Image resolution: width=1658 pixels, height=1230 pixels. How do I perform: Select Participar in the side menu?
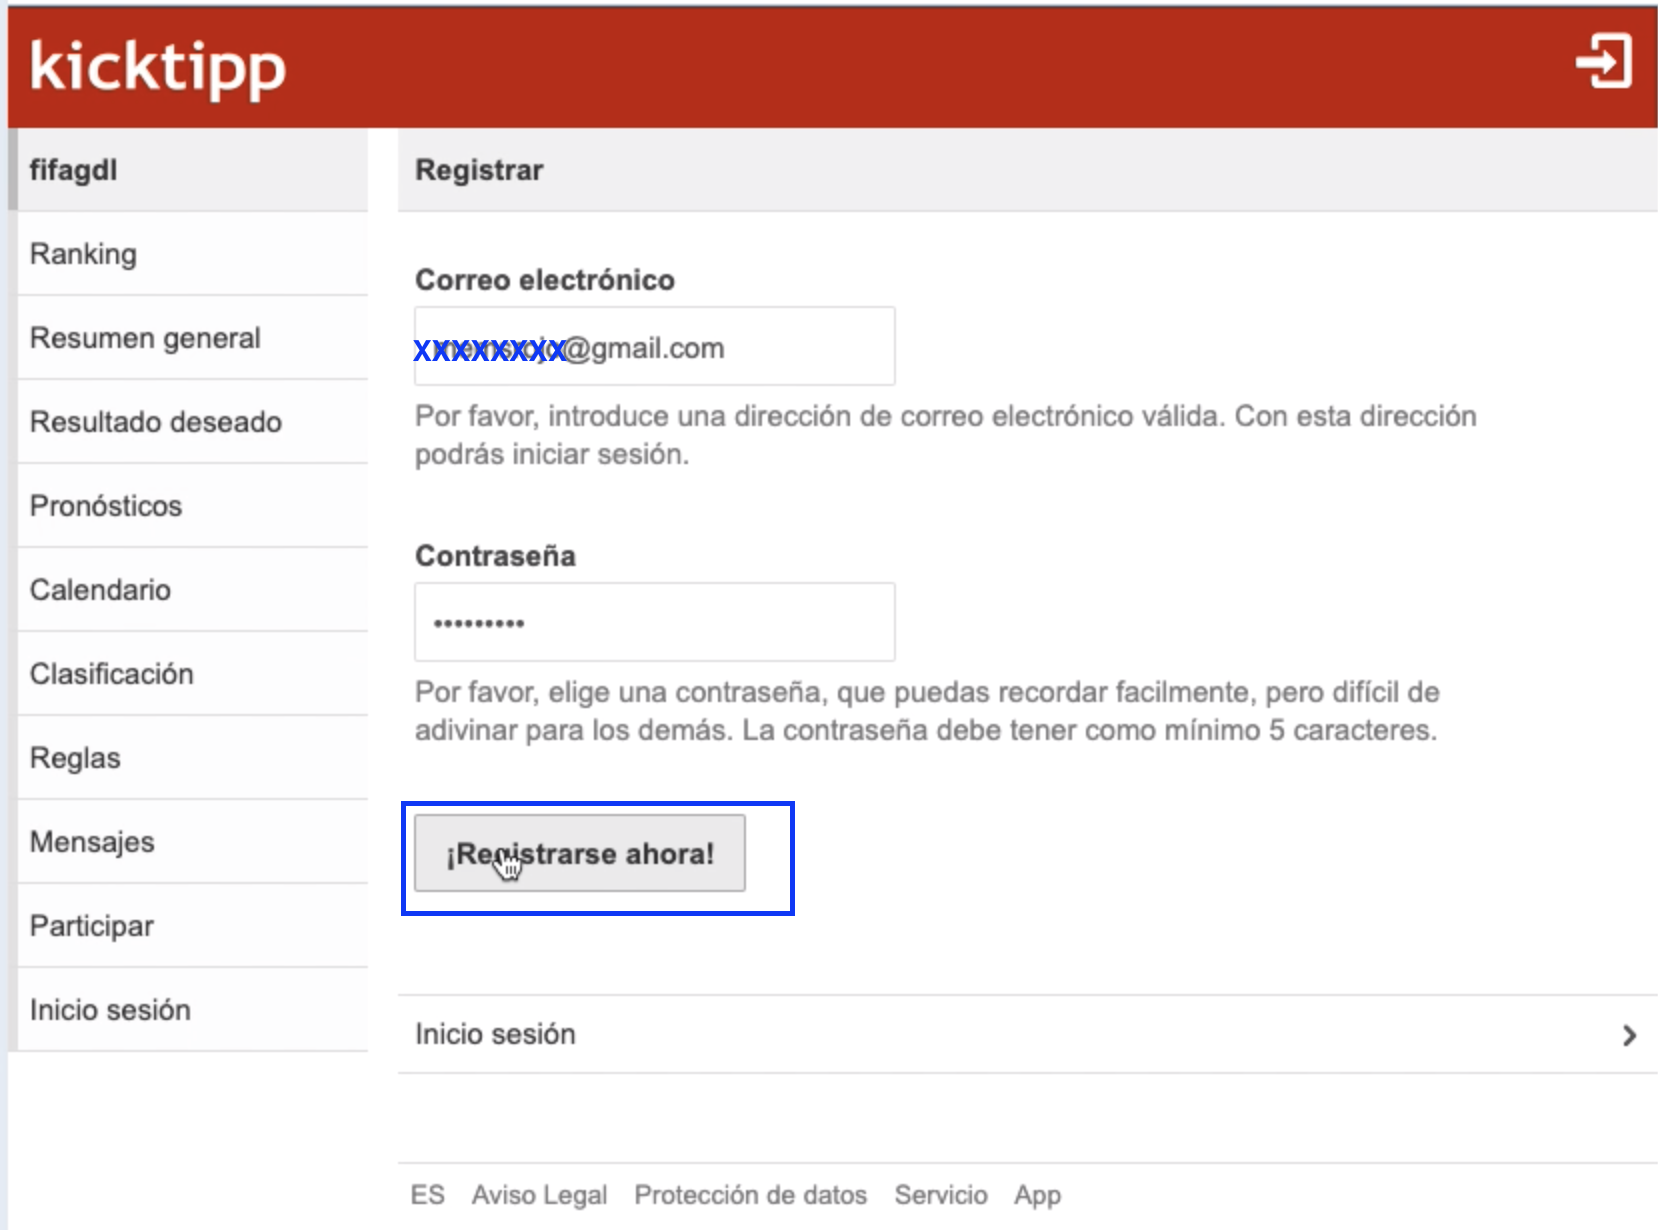92,926
